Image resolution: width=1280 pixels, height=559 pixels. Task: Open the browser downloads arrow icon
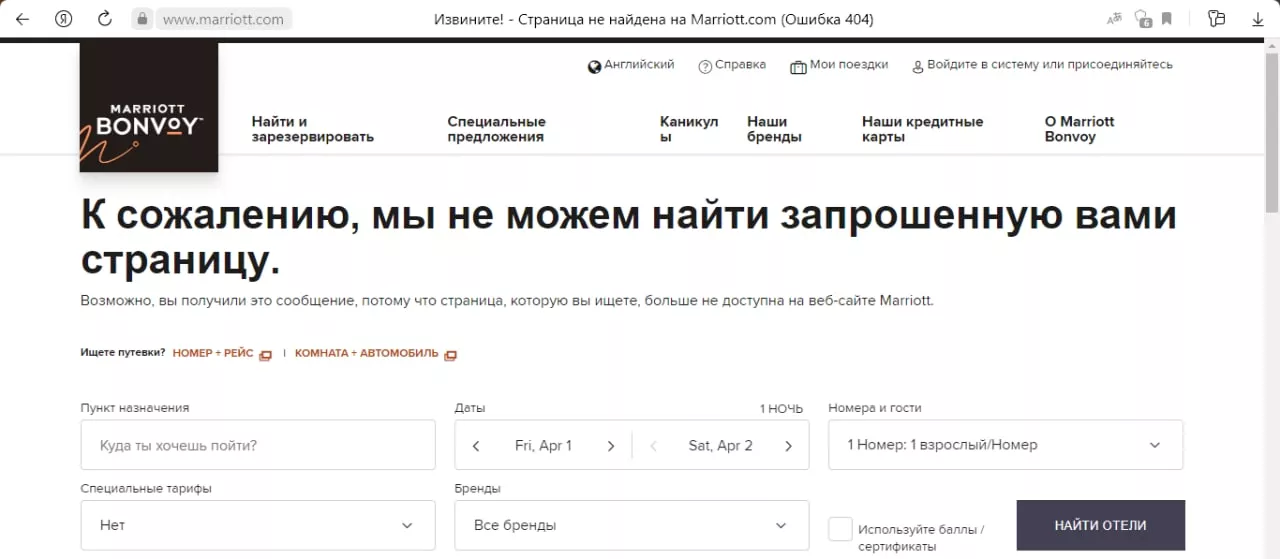pyautogui.click(x=1258, y=19)
